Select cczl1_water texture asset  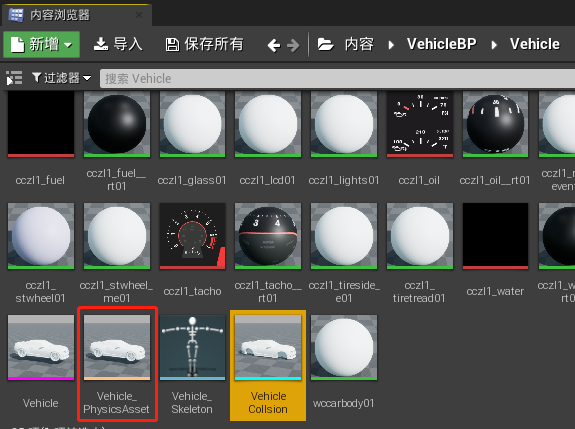coord(495,253)
